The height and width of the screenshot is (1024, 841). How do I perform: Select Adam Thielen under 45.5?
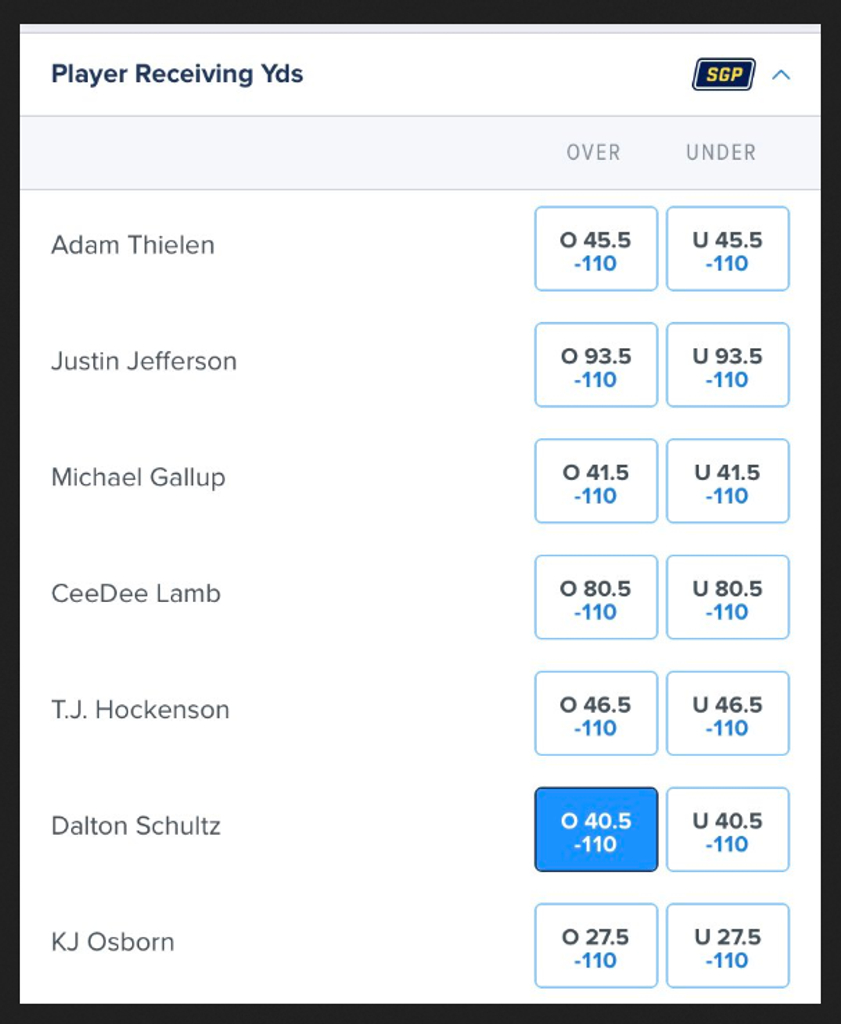click(727, 249)
